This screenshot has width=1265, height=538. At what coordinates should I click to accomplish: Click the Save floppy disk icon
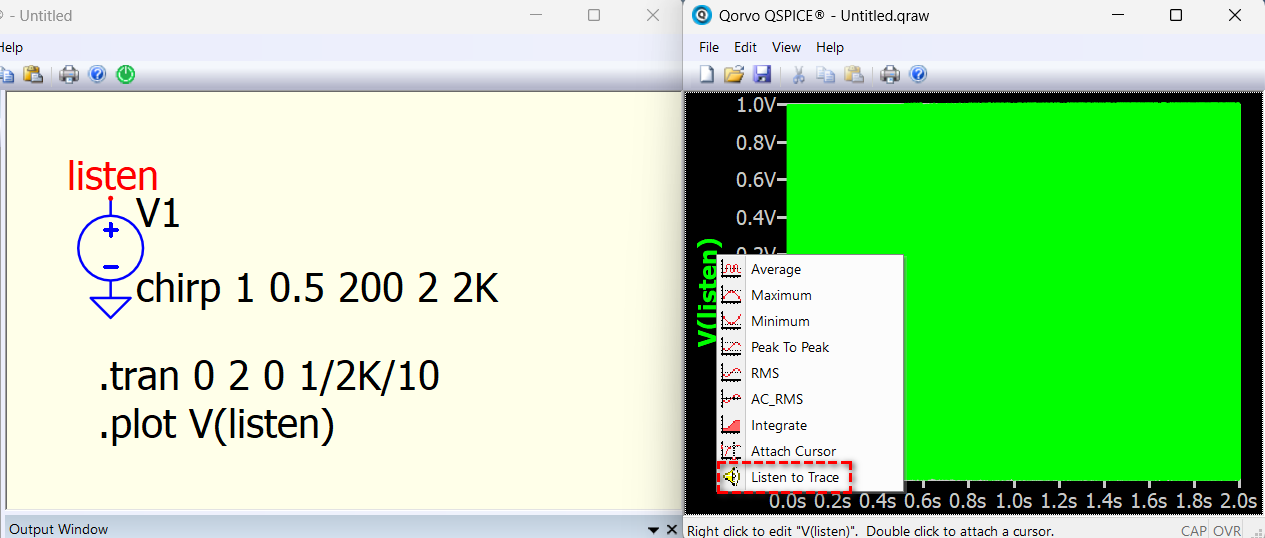pos(762,74)
